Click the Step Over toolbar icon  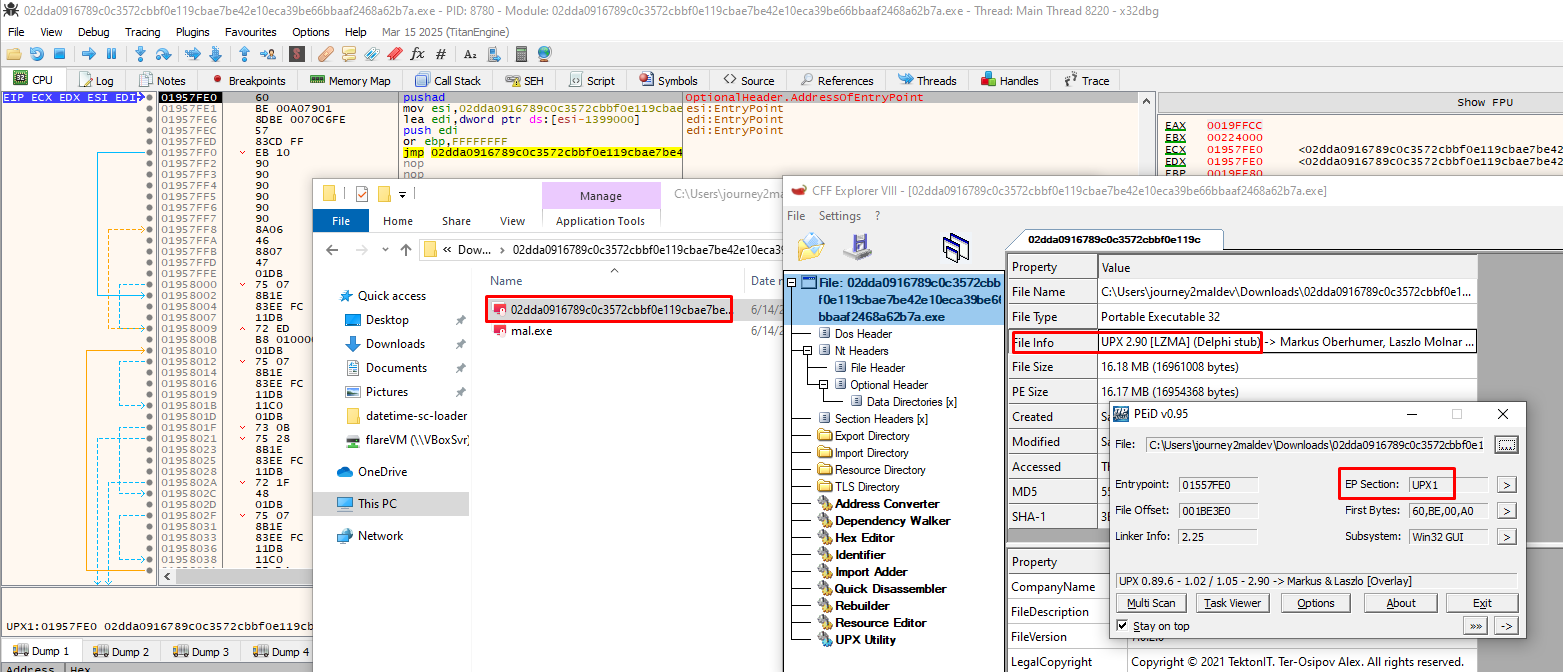[163, 54]
